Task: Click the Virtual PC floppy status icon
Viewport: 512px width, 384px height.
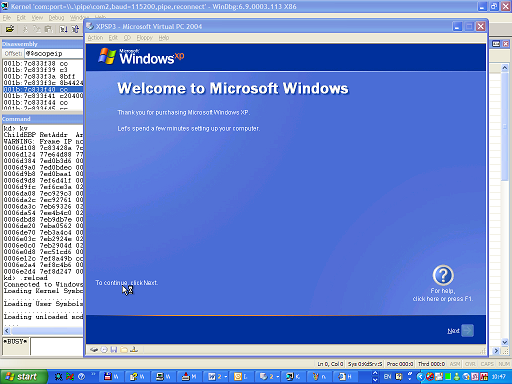Action: coord(114,350)
